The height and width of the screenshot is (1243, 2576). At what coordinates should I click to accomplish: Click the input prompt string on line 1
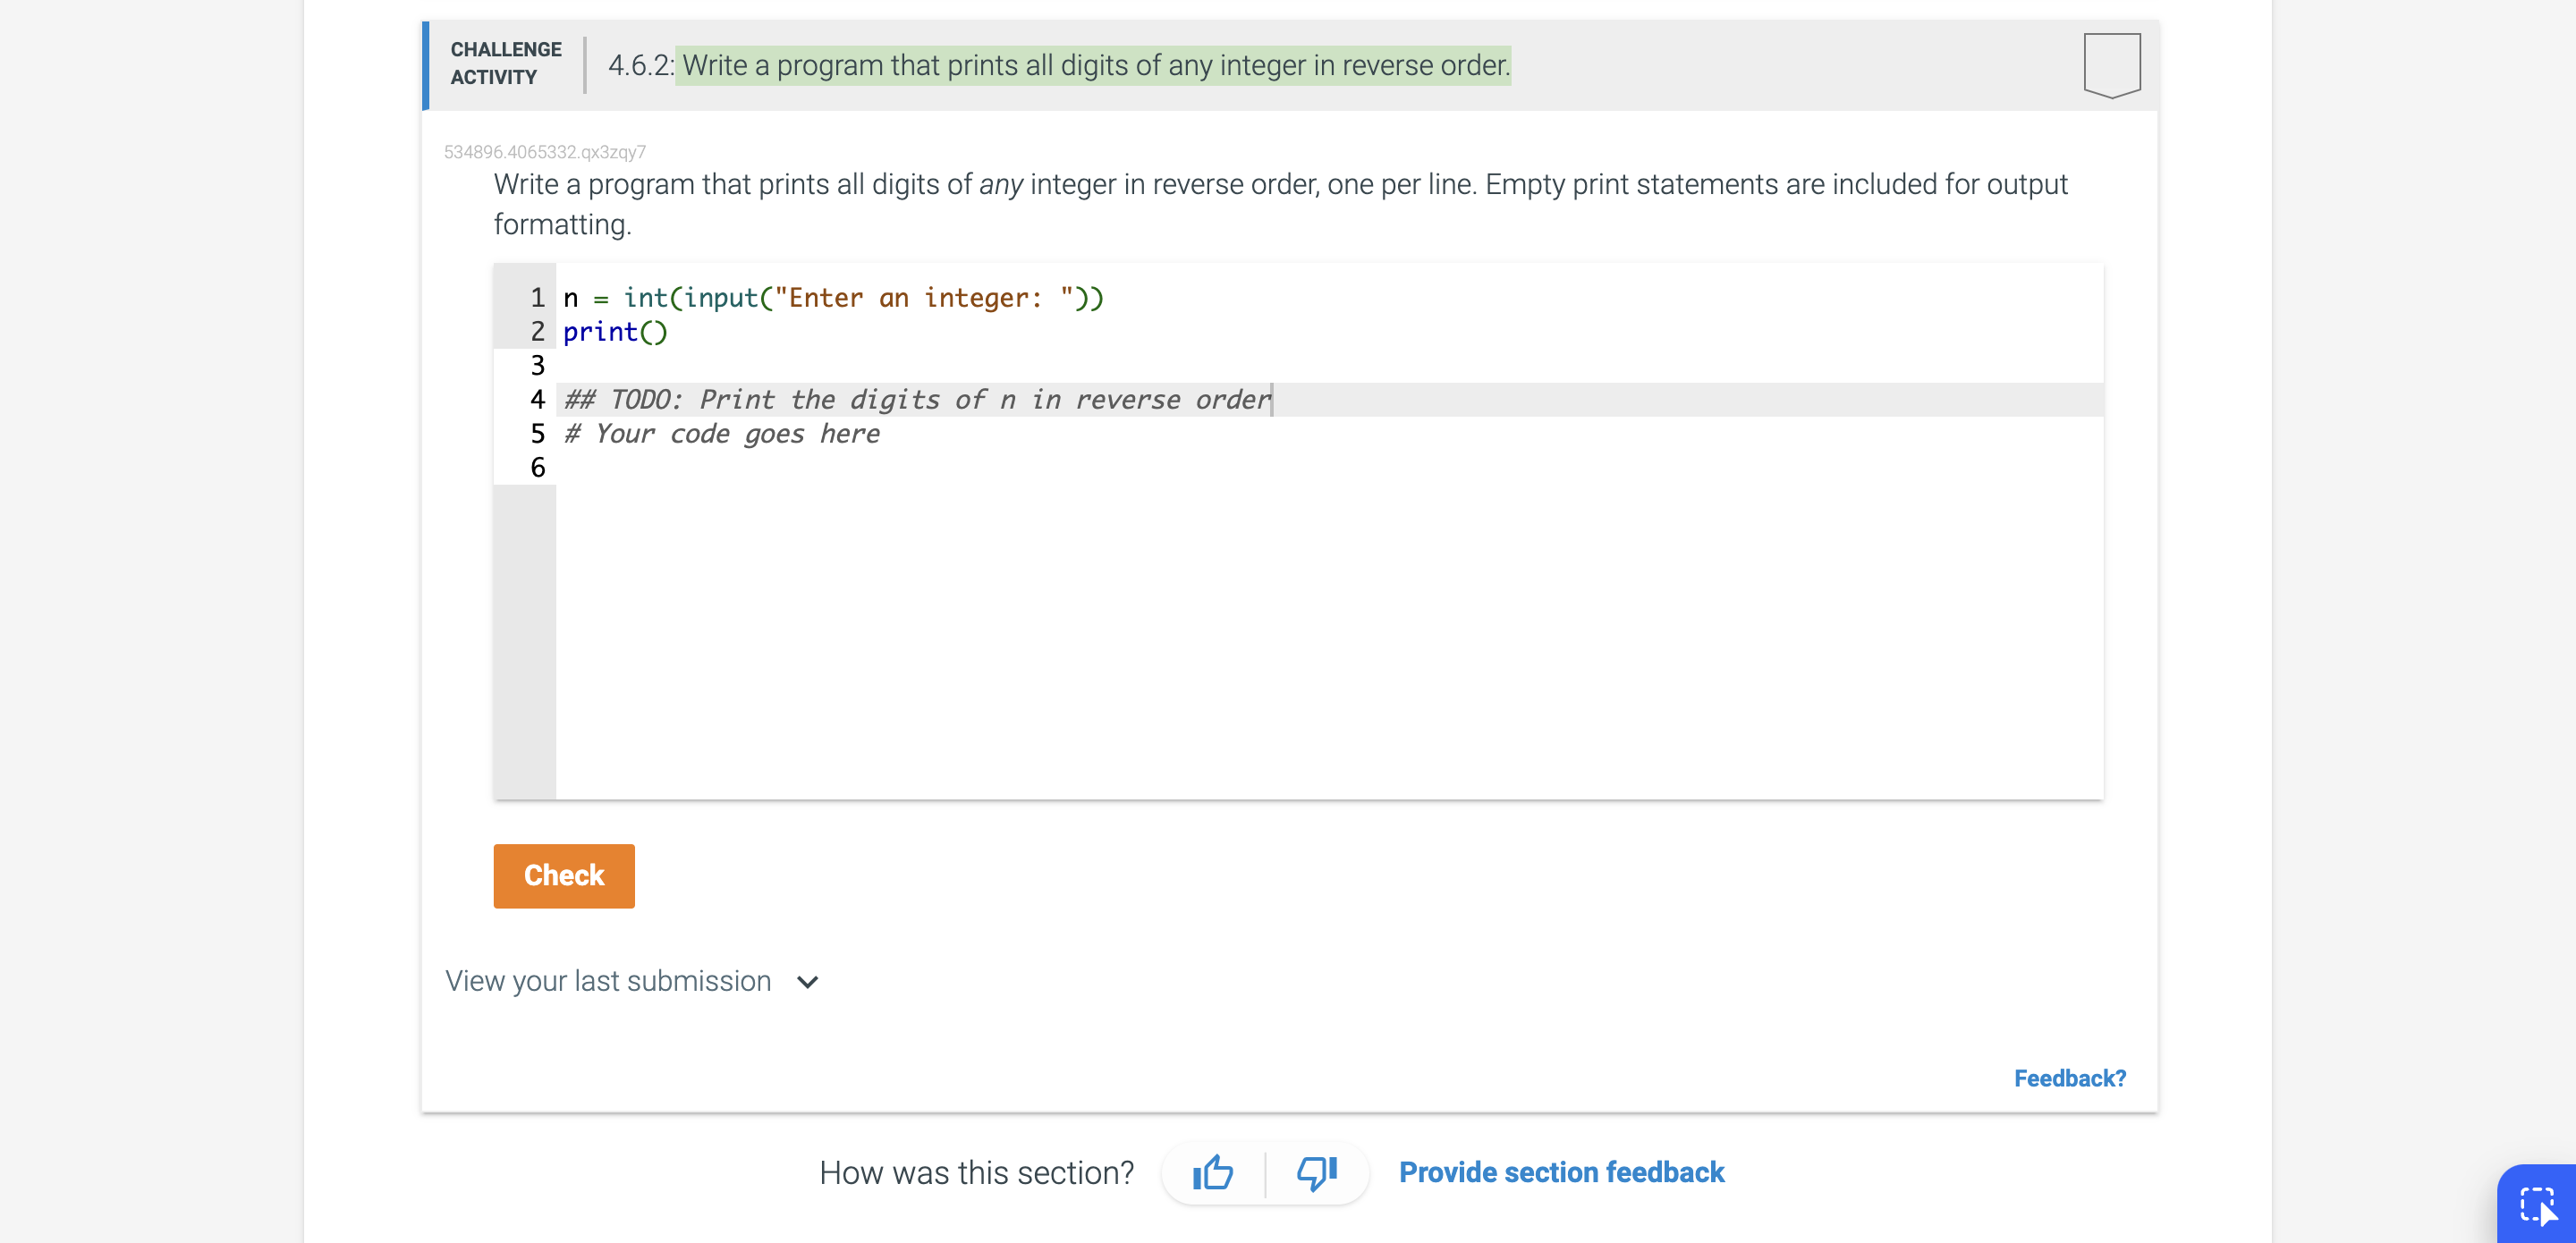[x=924, y=298]
